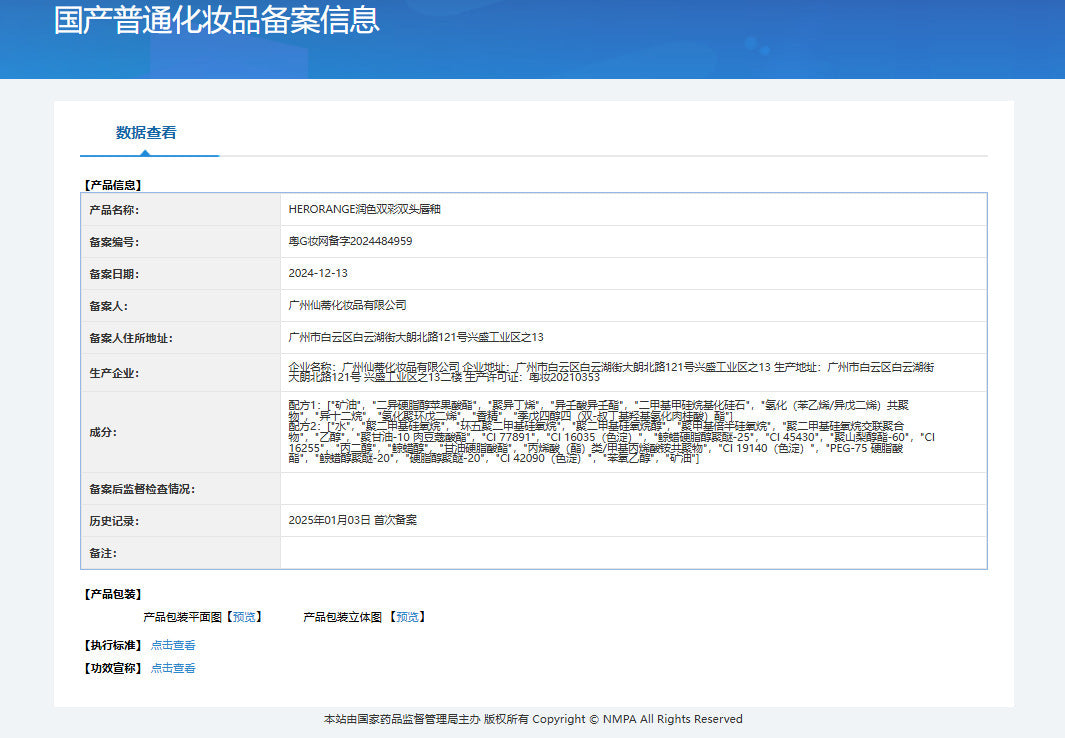The image size is (1065, 738).
Task: Click the filing date 2024-12-13
Action: (x=318, y=273)
